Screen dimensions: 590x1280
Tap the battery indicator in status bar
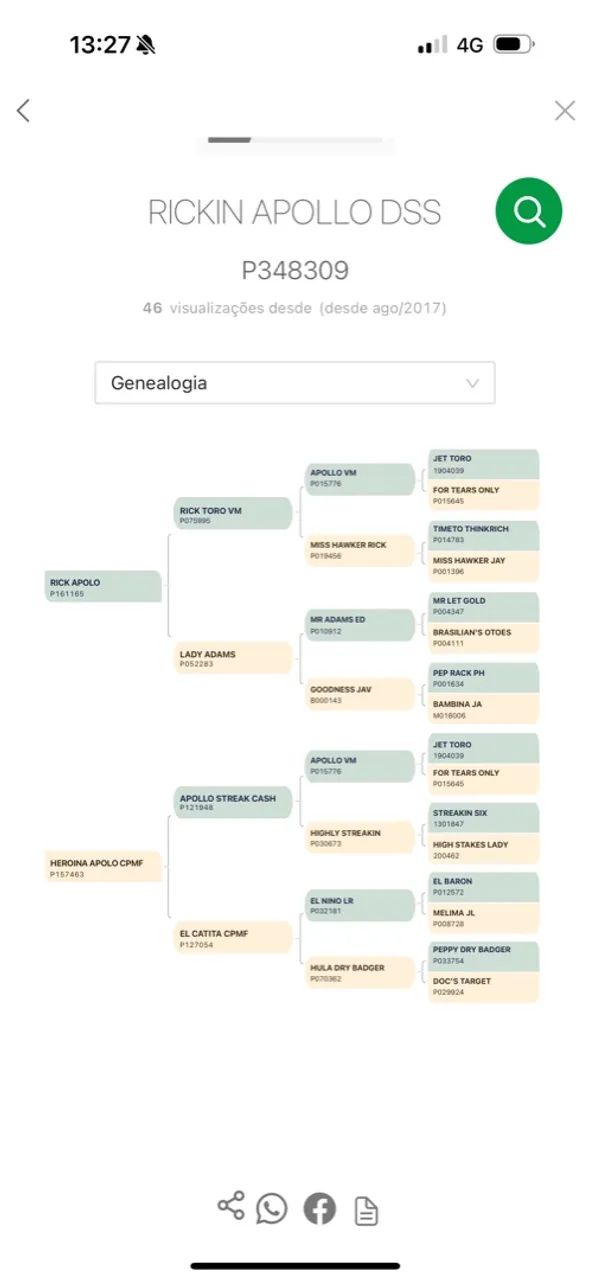coord(514,45)
